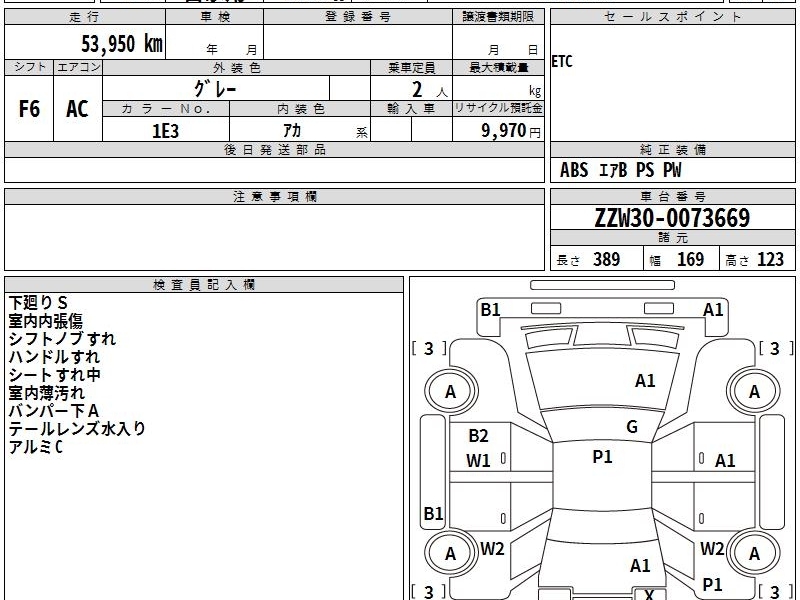Click chassis number ZZW30-0073669
Viewport: 800px width, 600px height.
point(672,218)
